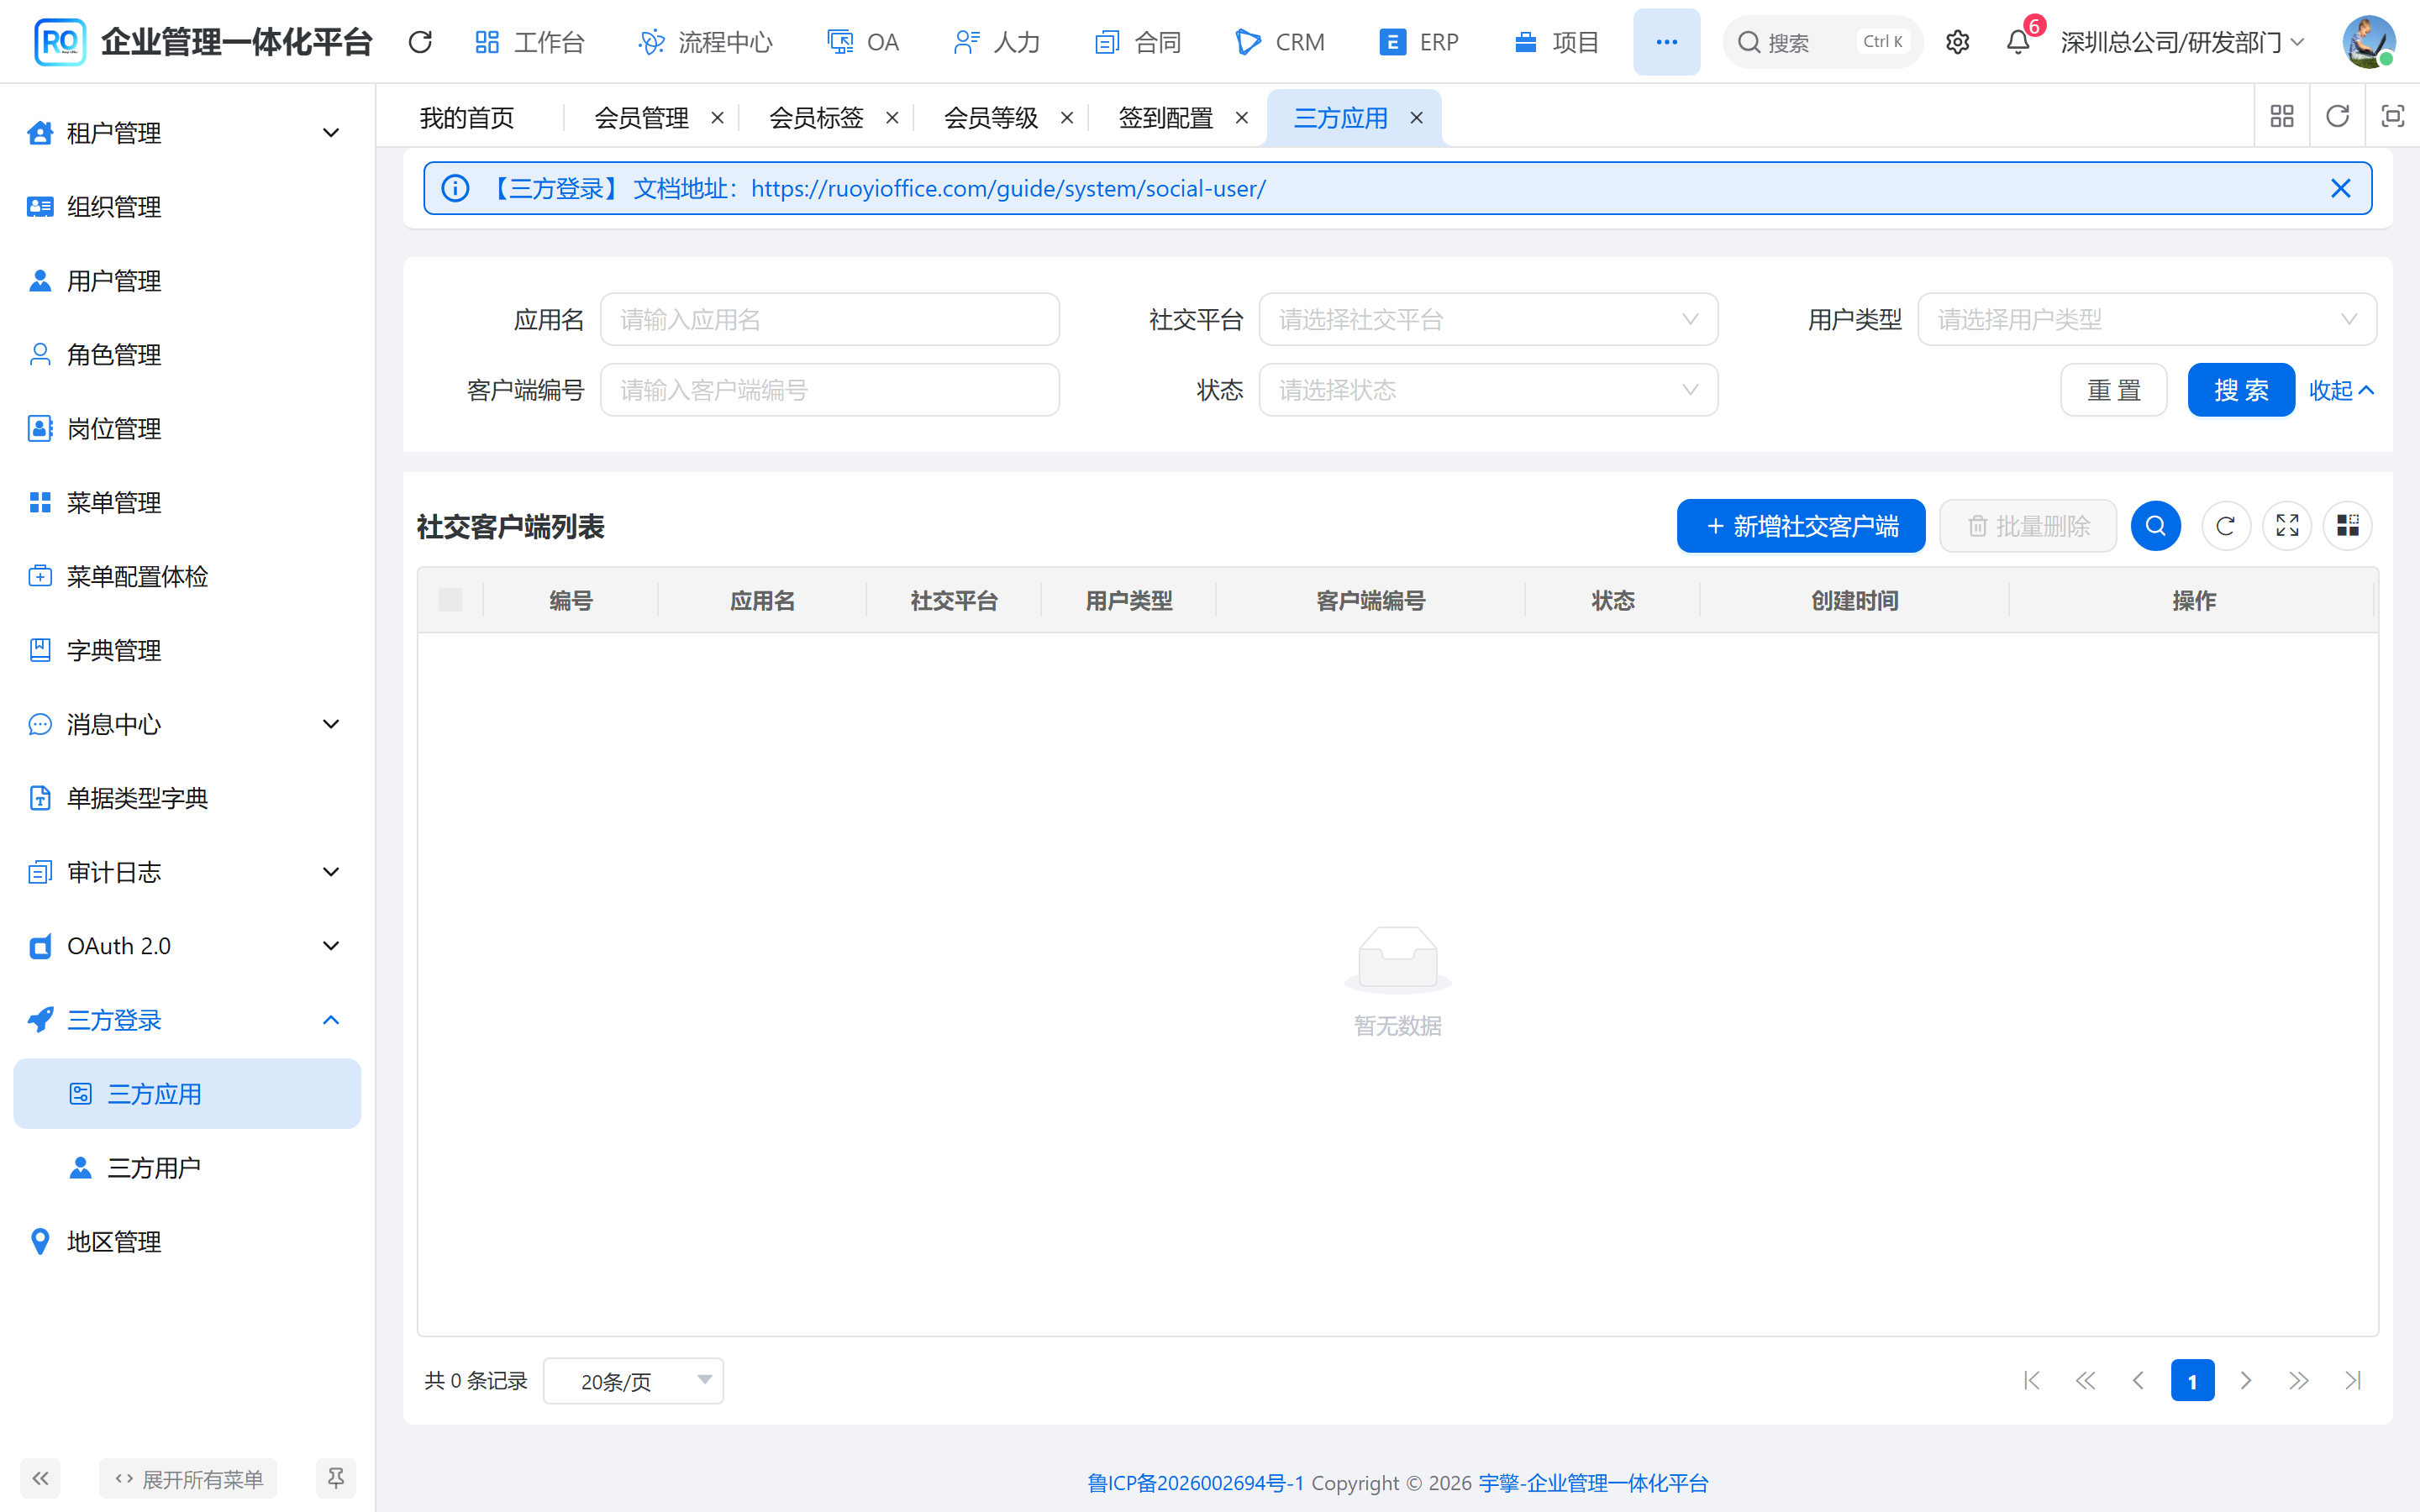Click the 新增社交客户端 button
Image resolution: width=2420 pixels, height=1512 pixels.
pos(1801,526)
